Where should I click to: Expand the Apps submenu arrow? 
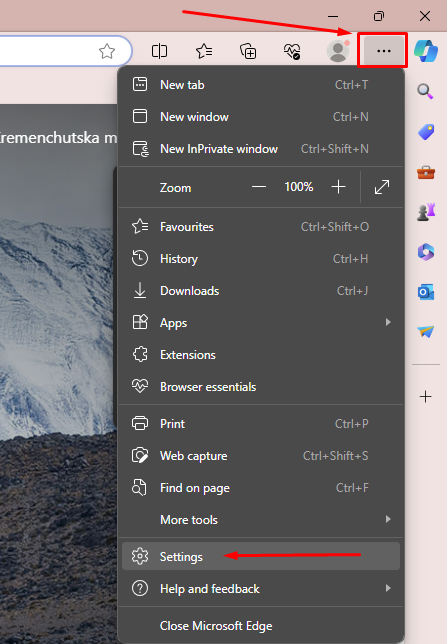388,322
